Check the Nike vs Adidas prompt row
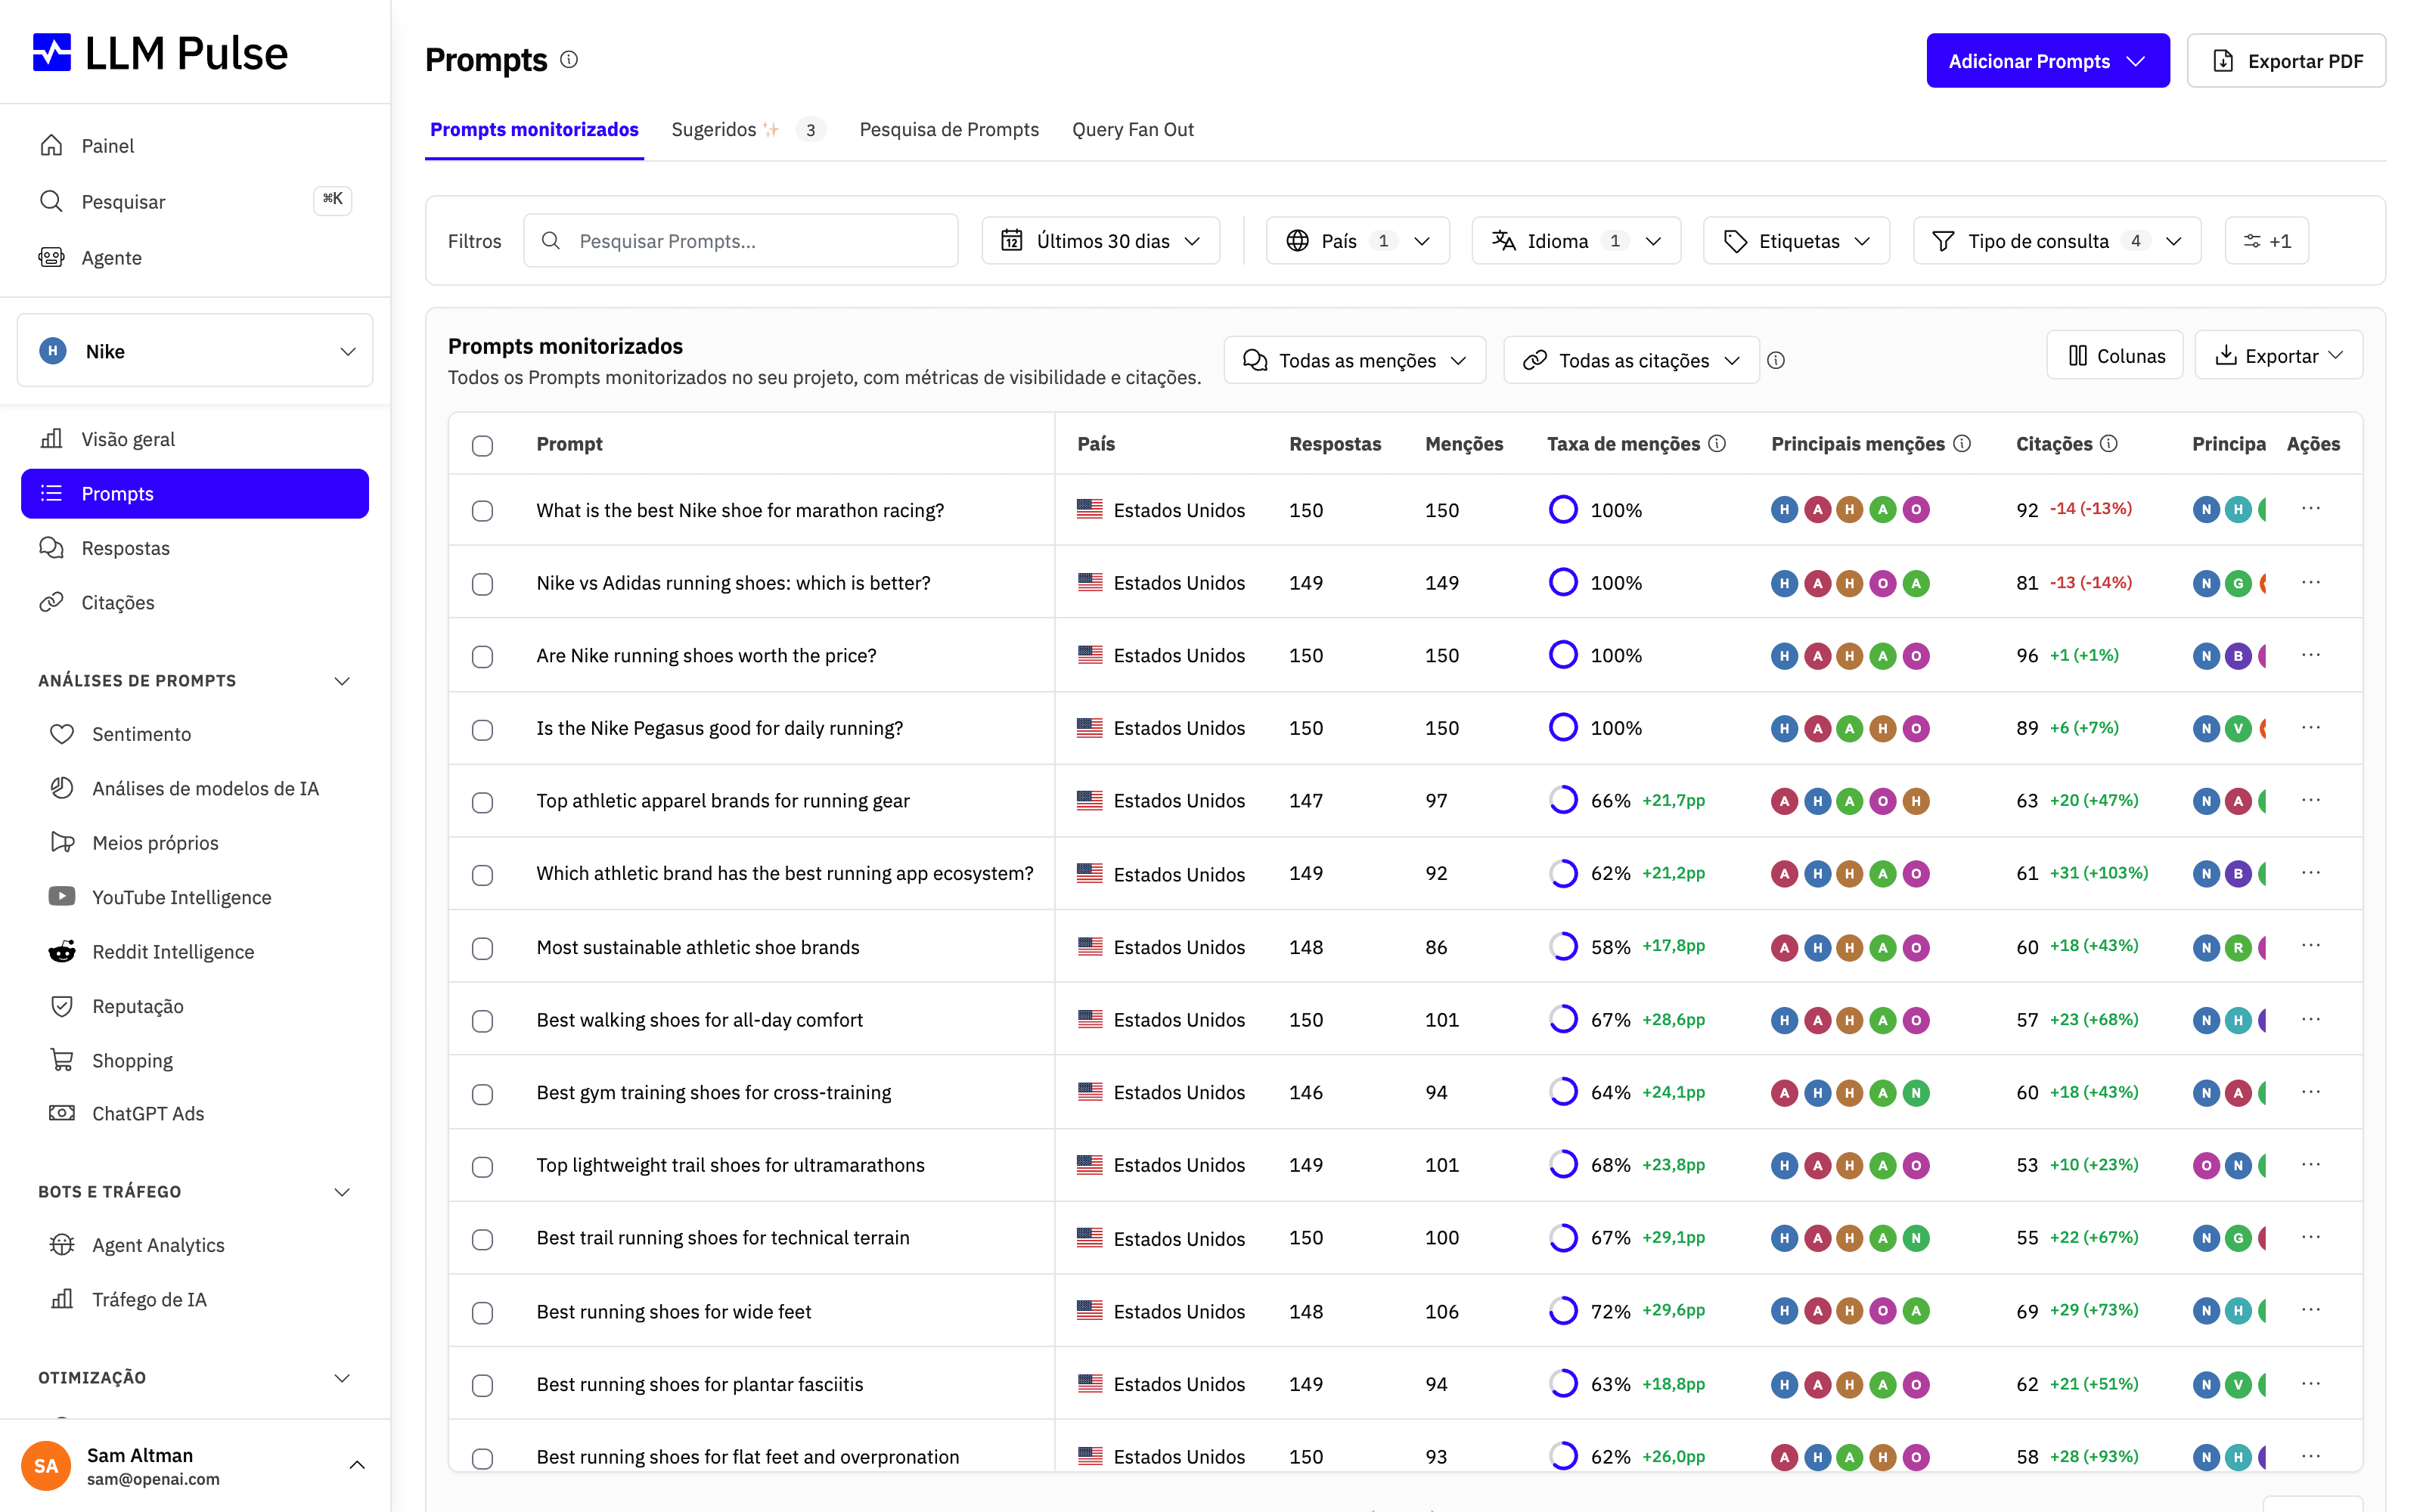Image resolution: width=2420 pixels, height=1512 pixels. tap(482, 584)
